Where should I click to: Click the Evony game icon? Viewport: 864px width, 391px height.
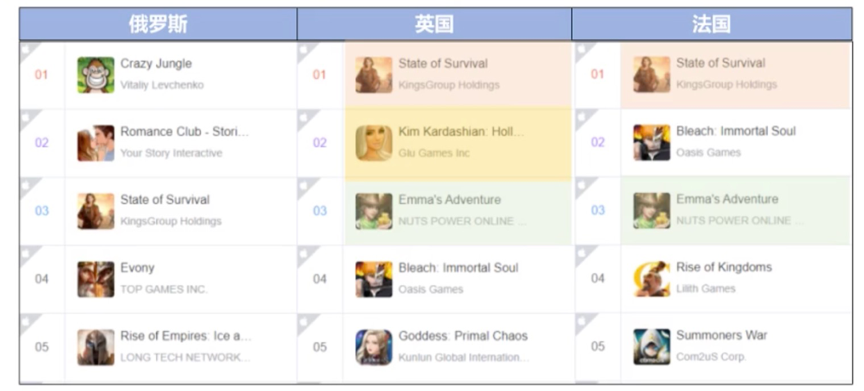(96, 279)
